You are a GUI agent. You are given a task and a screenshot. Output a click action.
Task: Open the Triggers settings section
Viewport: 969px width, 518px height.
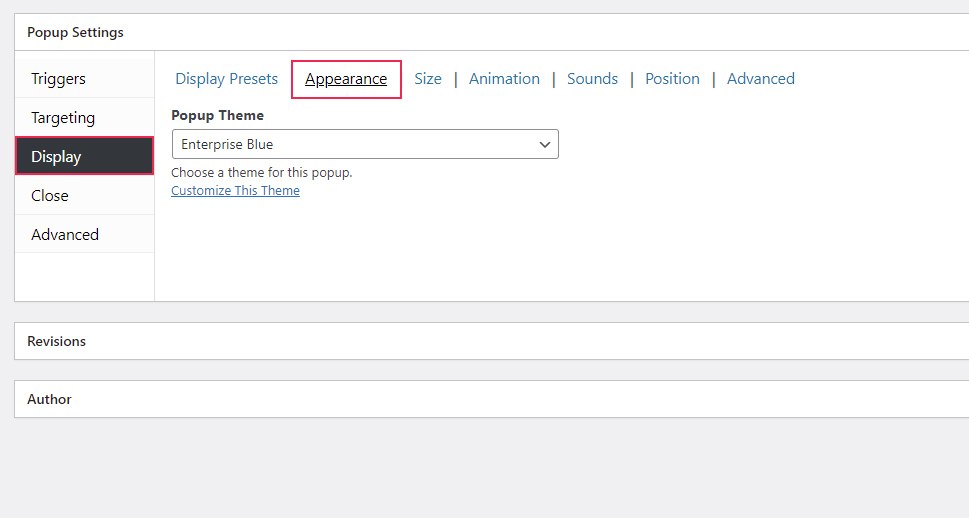coord(58,79)
